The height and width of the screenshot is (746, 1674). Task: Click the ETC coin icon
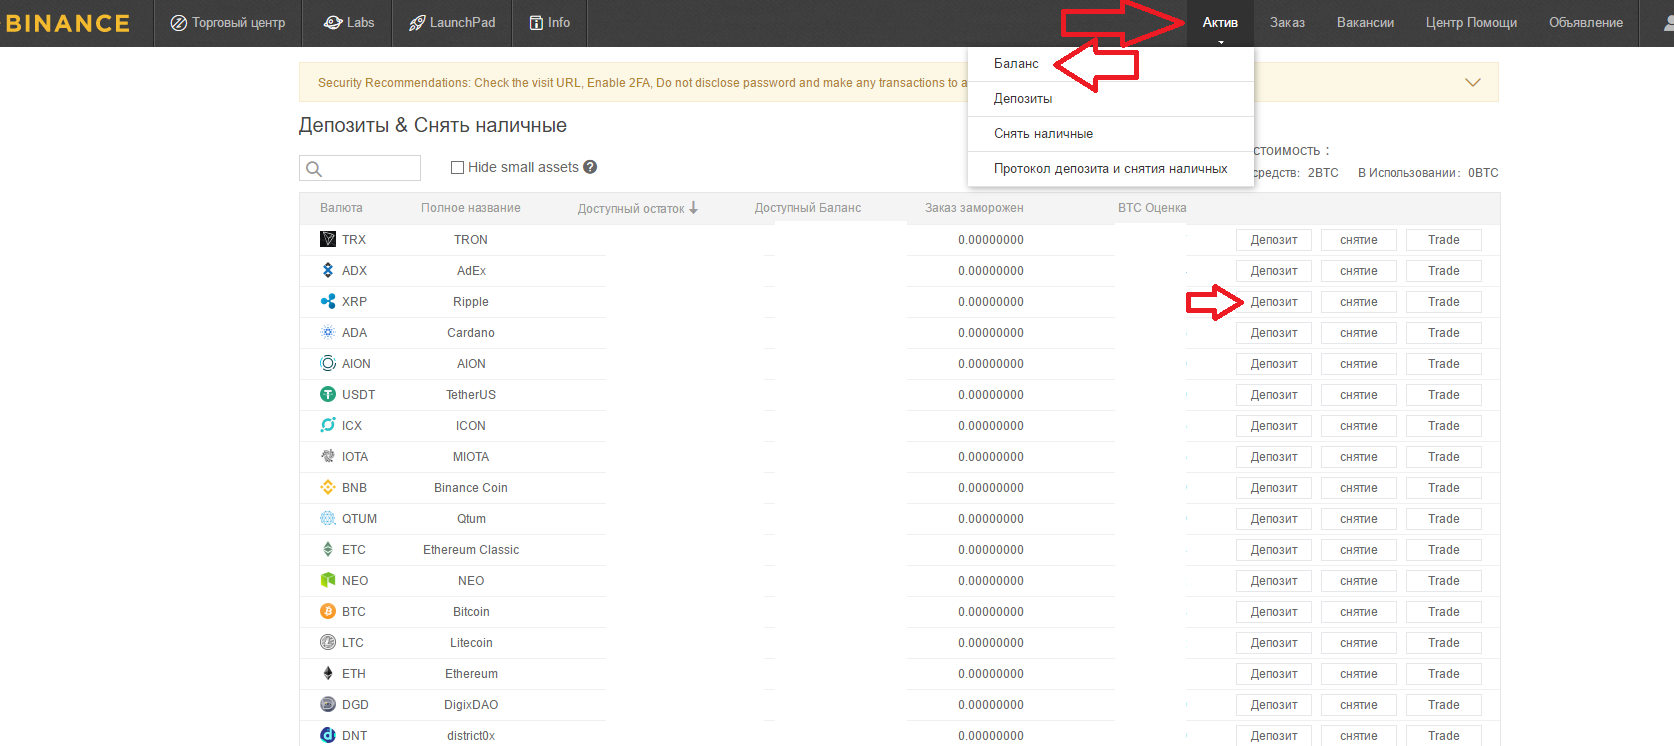pyautogui.click(x=328, y=549)
